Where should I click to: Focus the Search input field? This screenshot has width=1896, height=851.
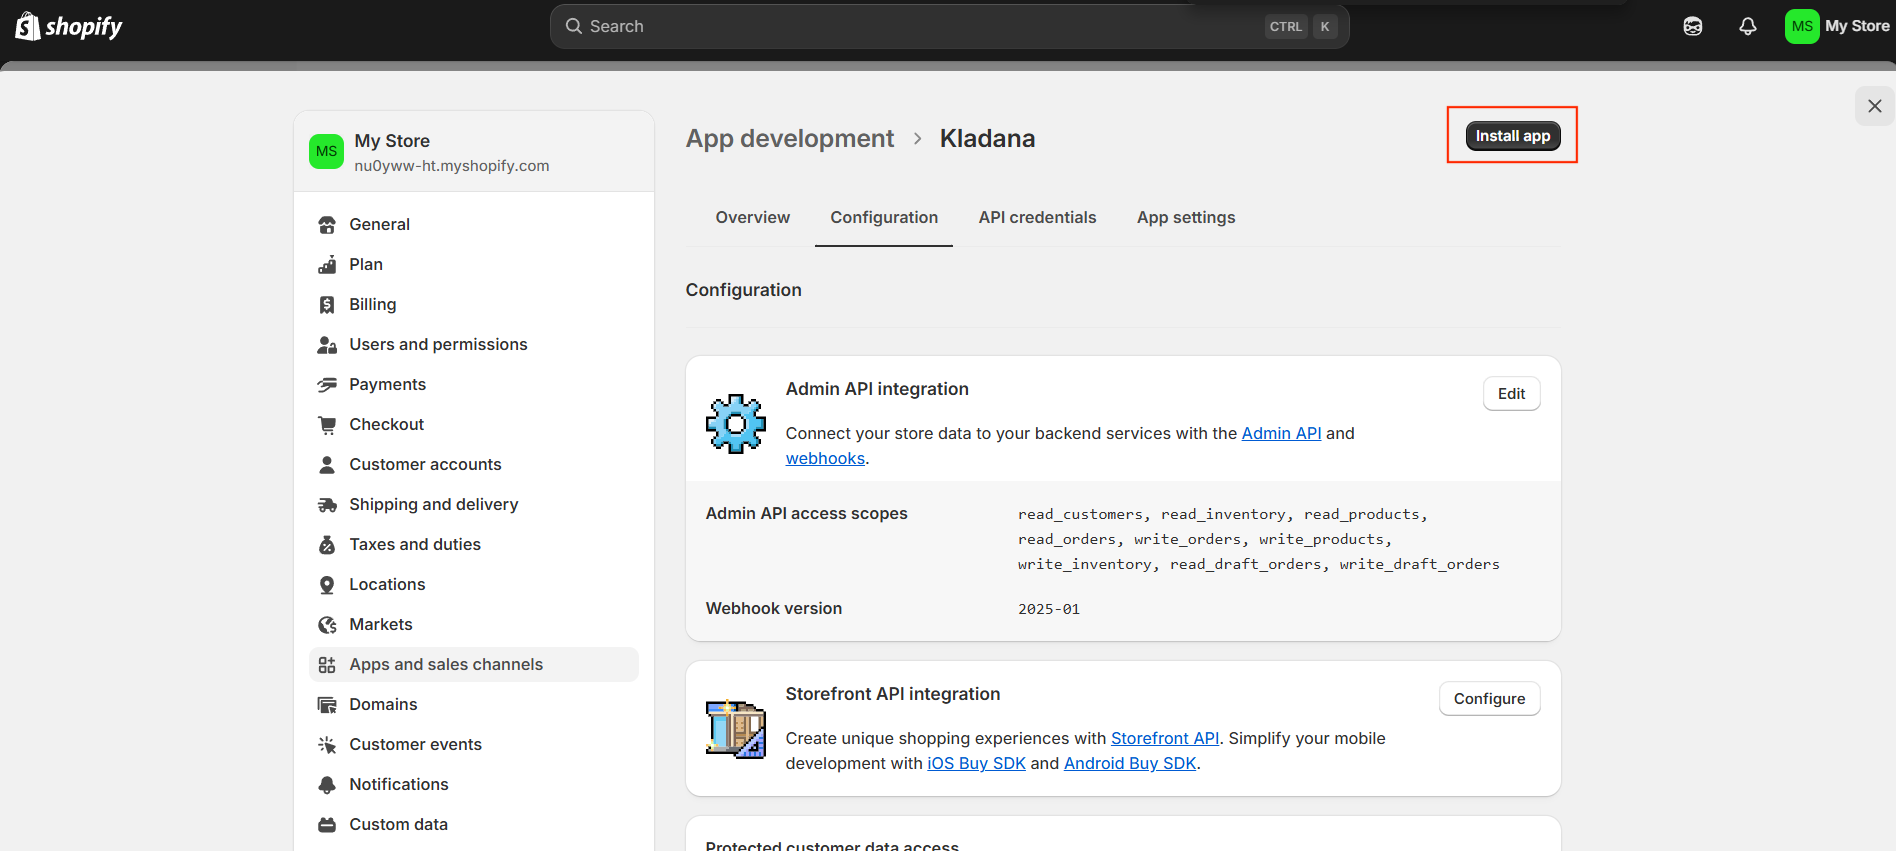(950, 26)
